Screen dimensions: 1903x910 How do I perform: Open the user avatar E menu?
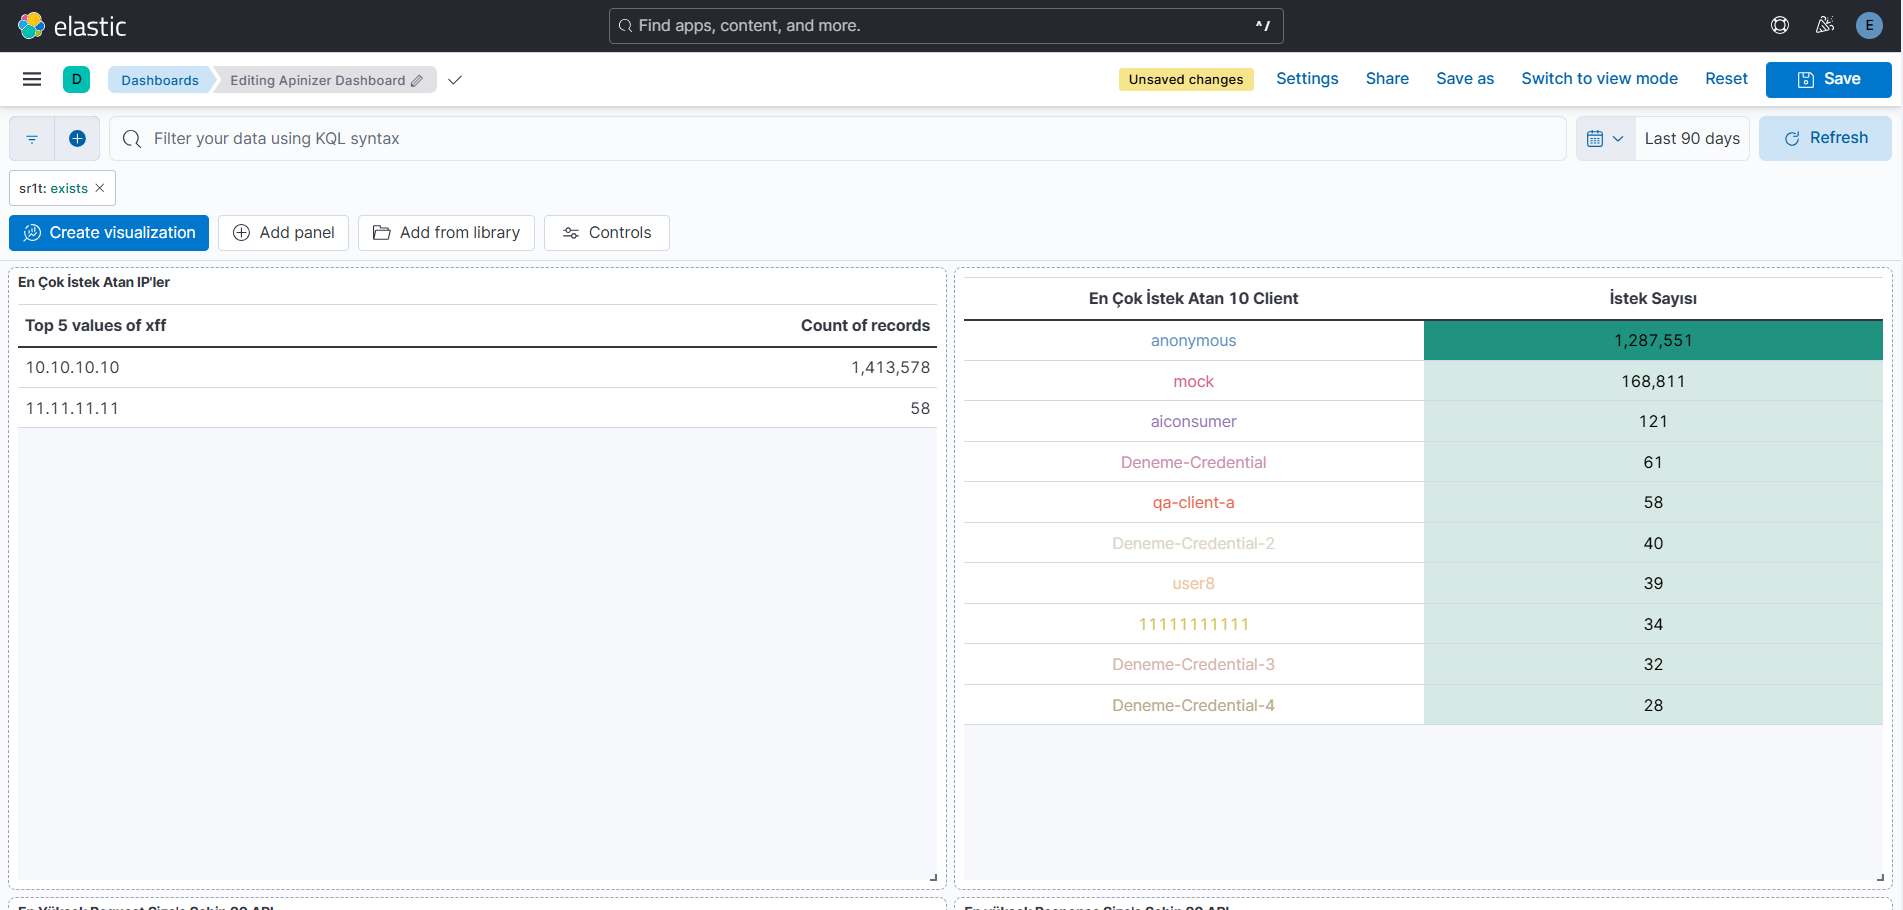(x=1869, y=26)
